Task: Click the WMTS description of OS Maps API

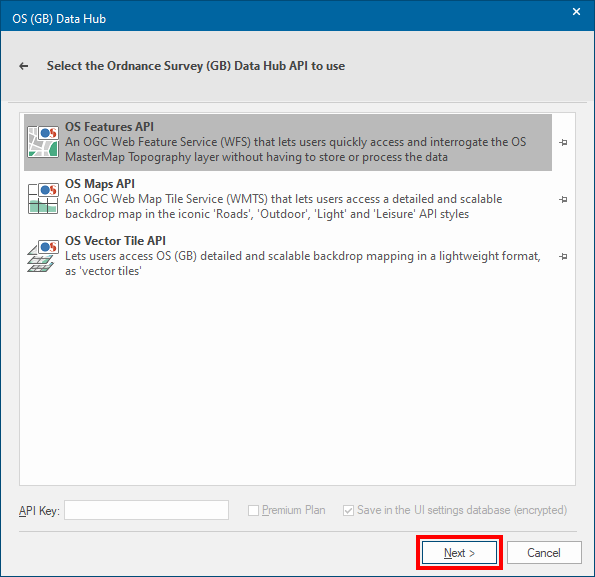Action: [x=283, y=206]
